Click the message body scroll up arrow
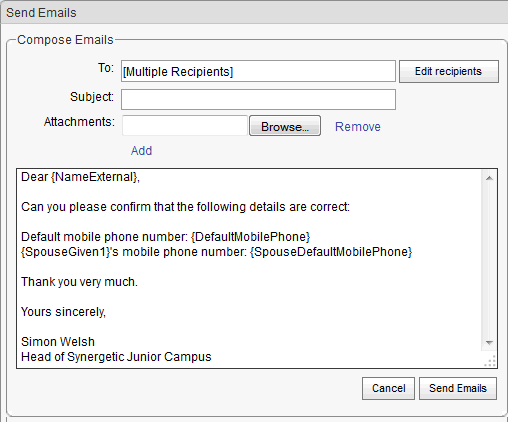 pos(489,178)
